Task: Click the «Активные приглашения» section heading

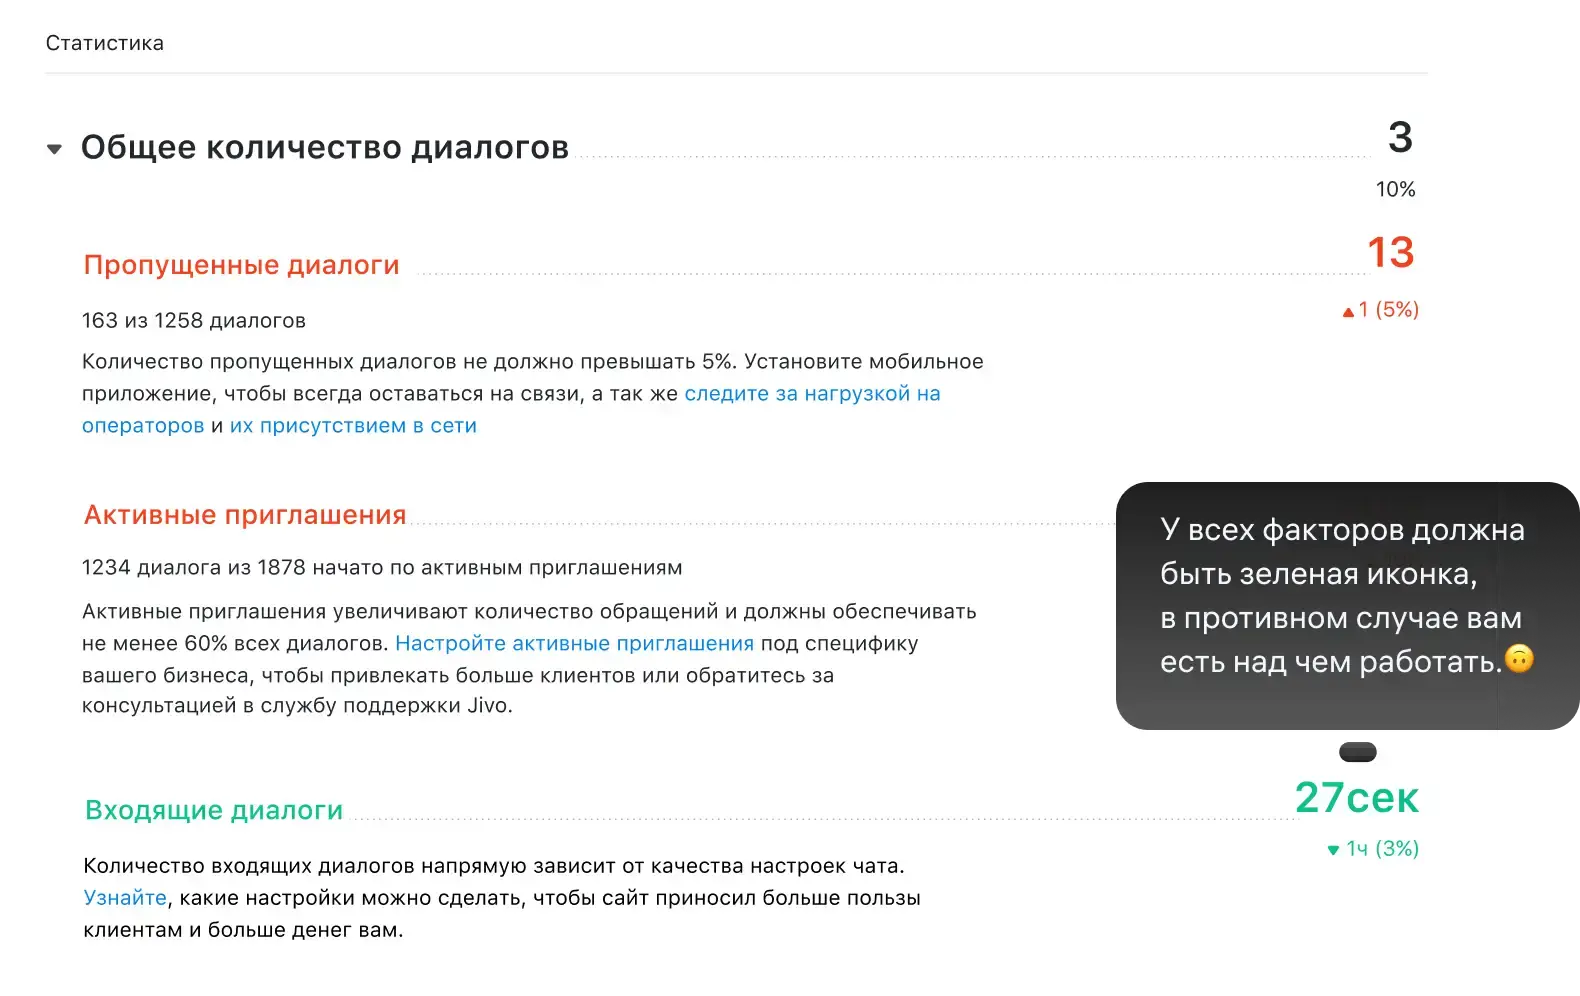Action: [244, 514]
